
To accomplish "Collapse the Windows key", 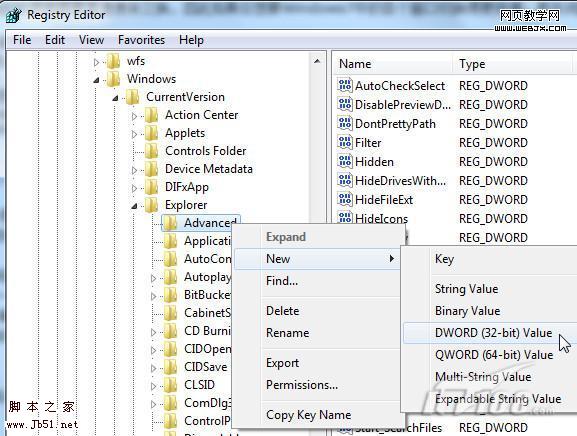I will point(96,80).
